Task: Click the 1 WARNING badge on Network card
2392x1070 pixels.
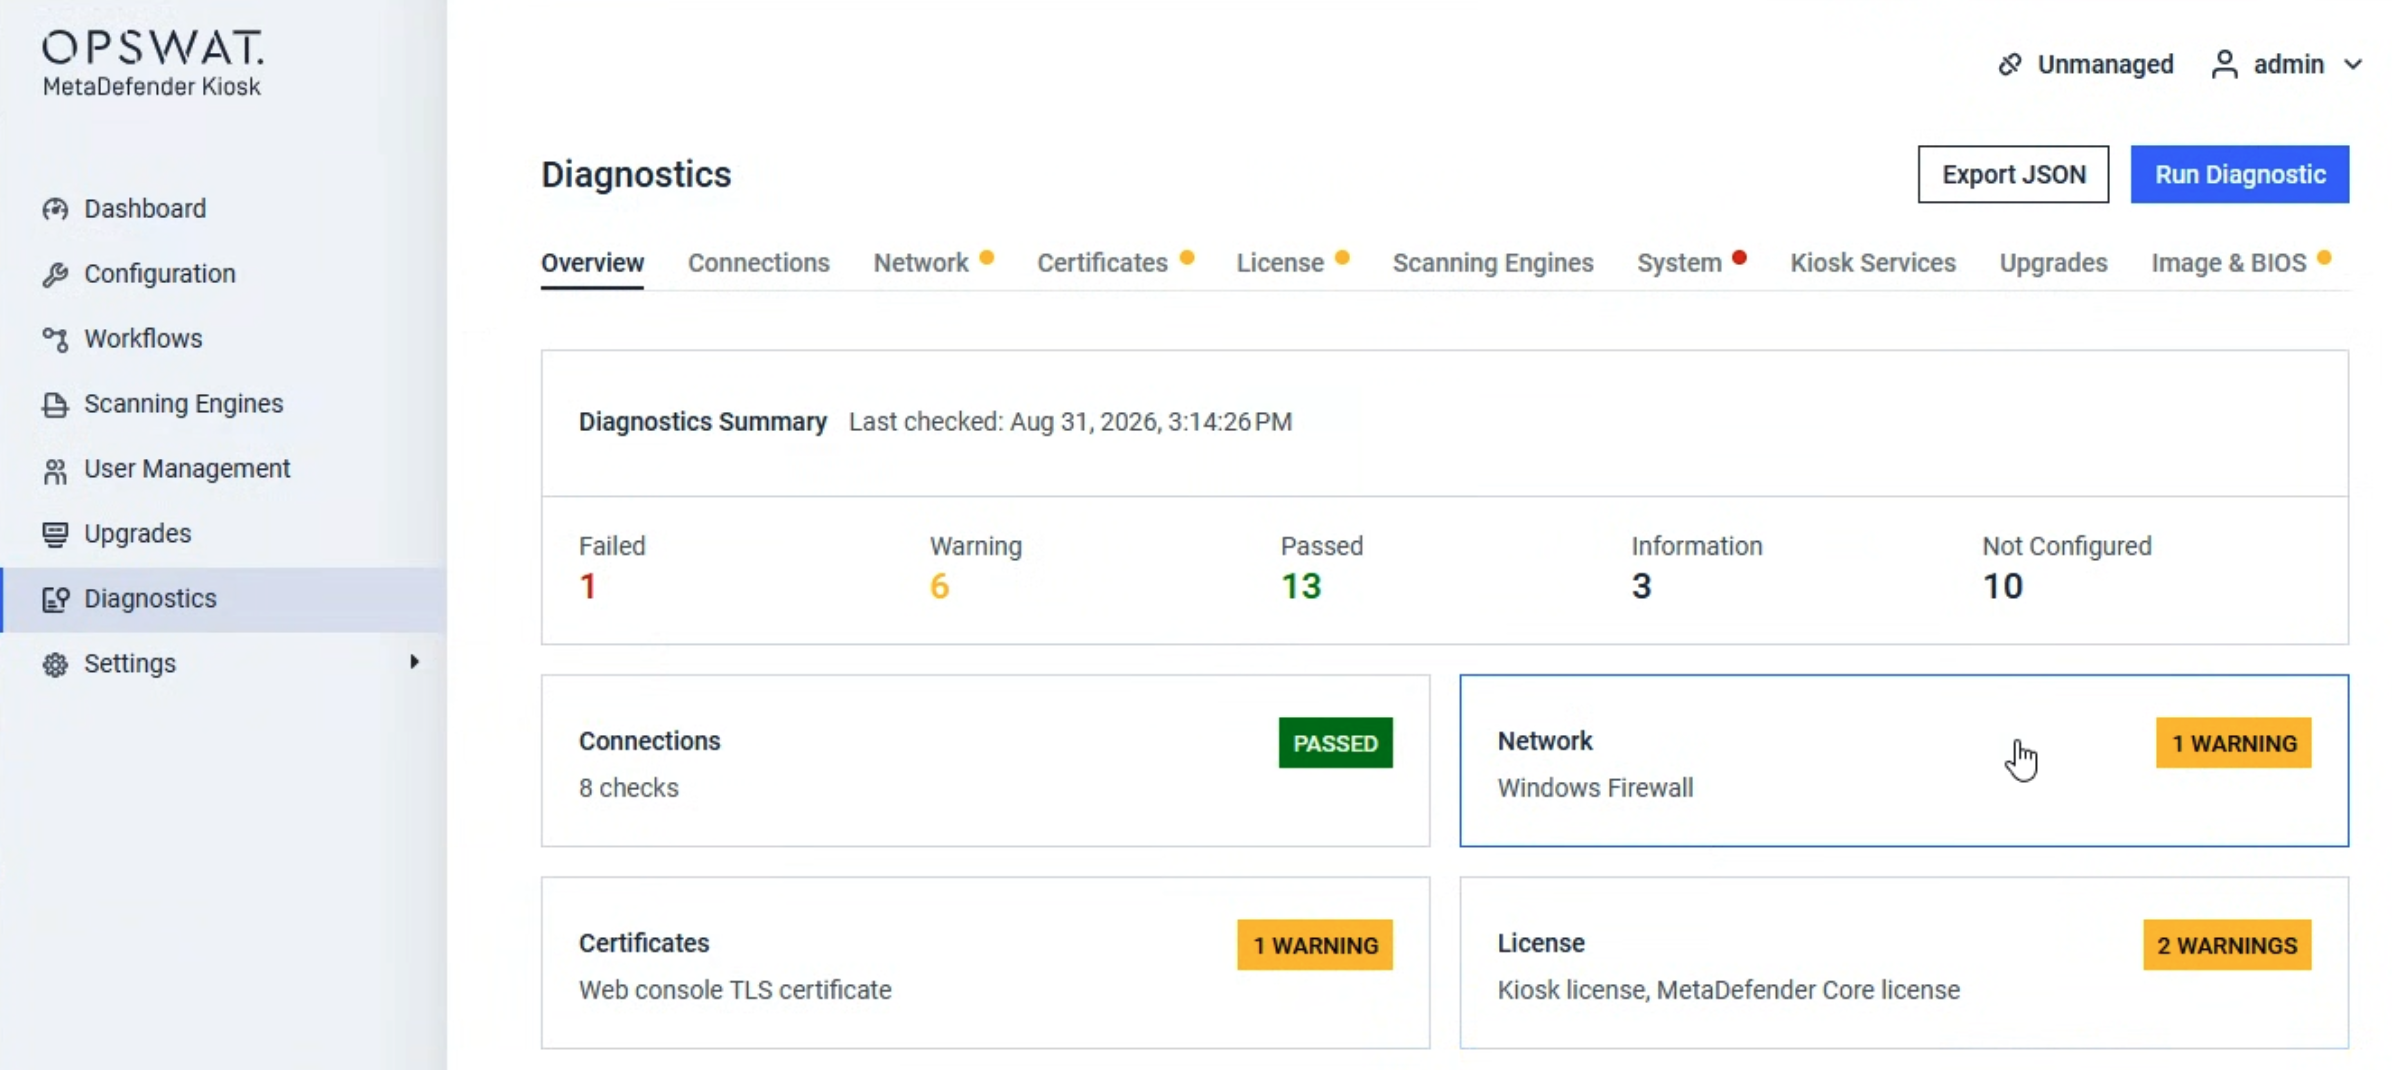Action: coord(2233,743)
